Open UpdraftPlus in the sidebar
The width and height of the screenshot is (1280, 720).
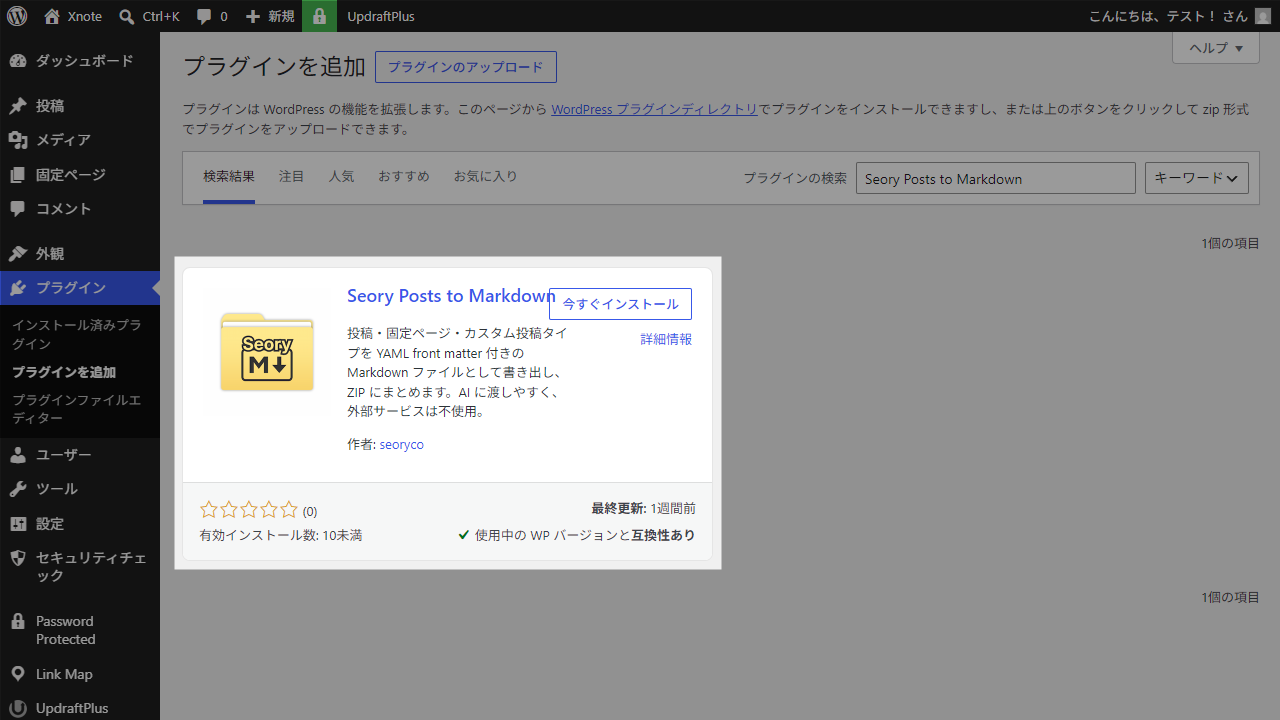pos(80,708)
